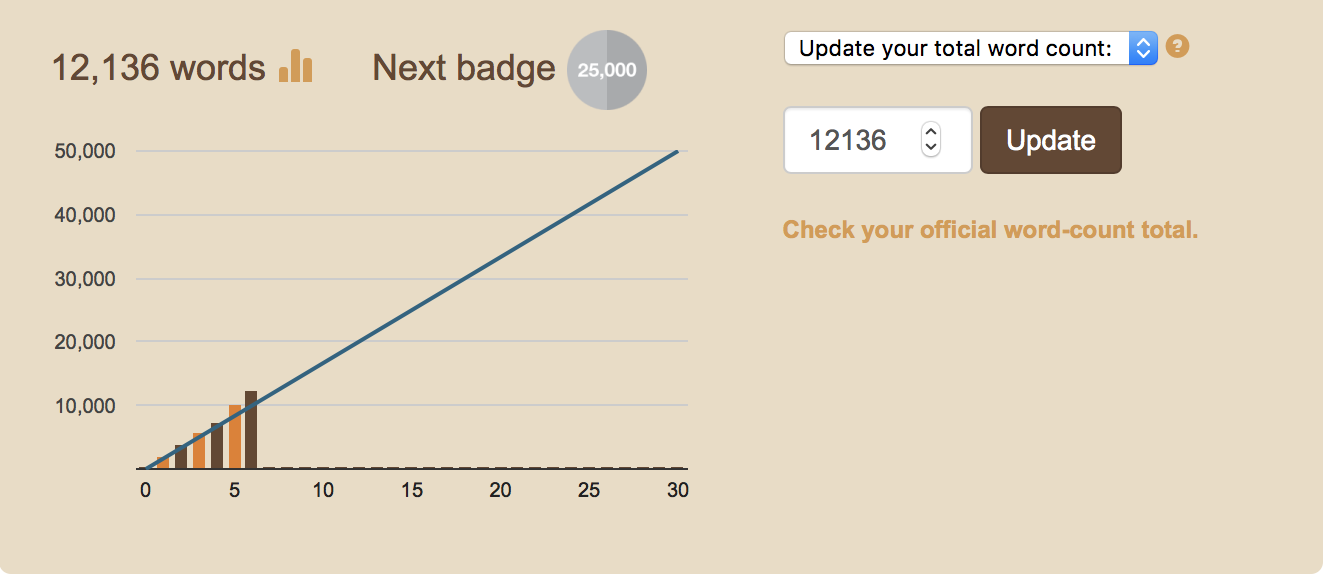Click the 15 label on chart x-axis

pos(412,491)
